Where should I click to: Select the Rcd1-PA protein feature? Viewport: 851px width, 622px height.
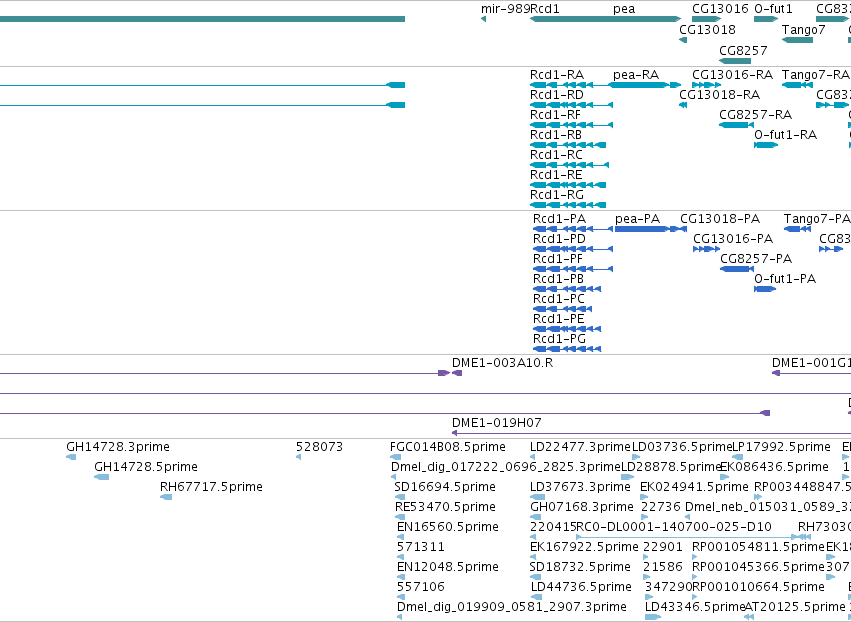click(573, 229)
